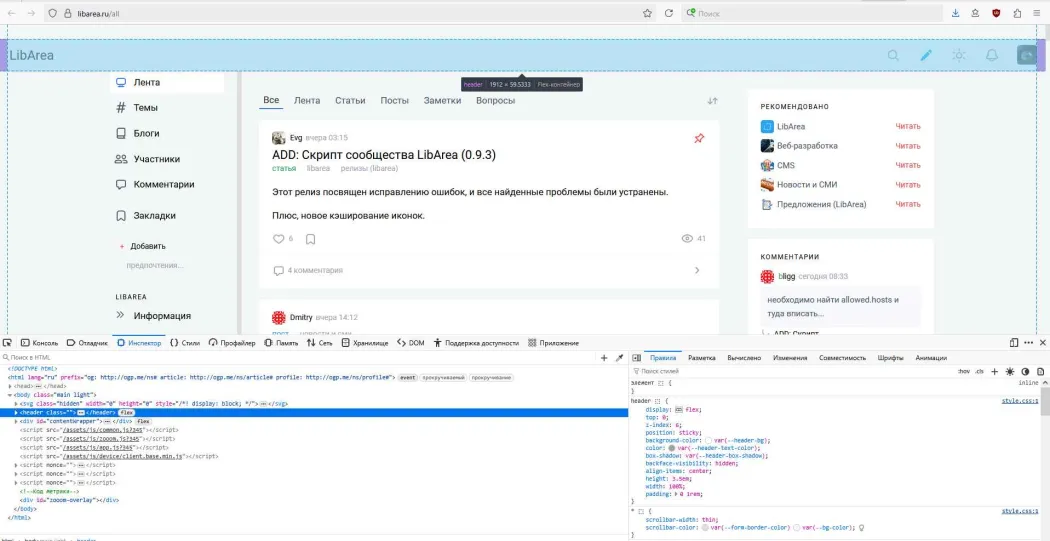The height and width of the screenshot is (541, 1050).
Task: Expand the header element in HTML tree
Action: click(x=16, y=412)
